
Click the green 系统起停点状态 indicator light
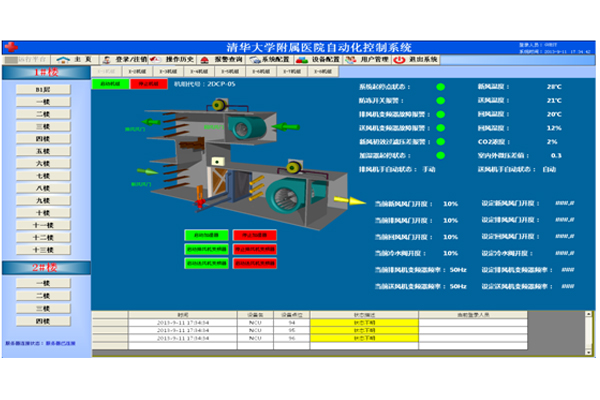440,87
